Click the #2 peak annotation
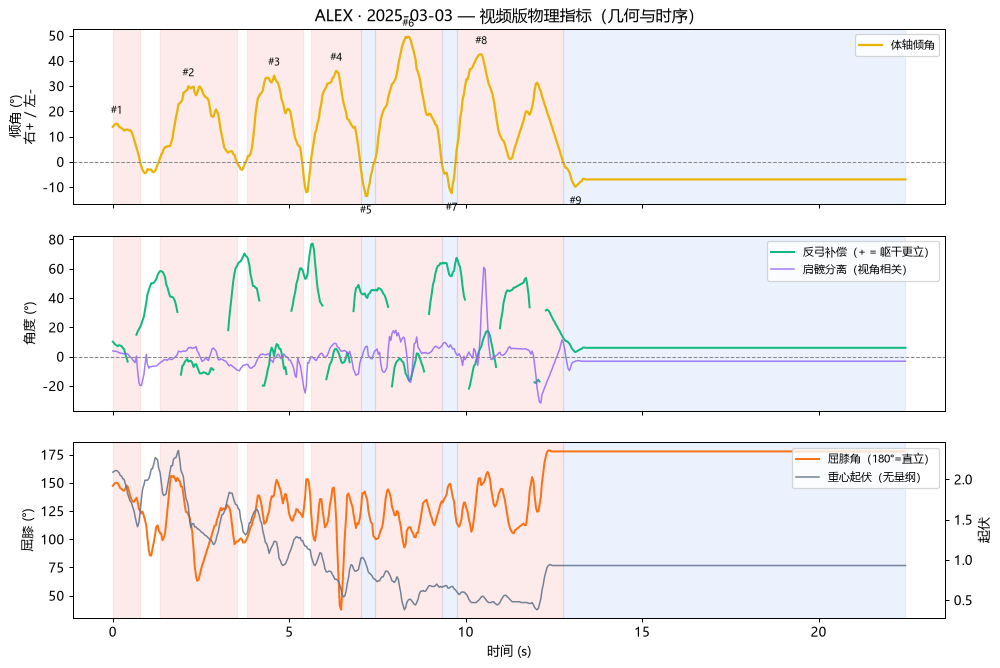 click(188, 72)
